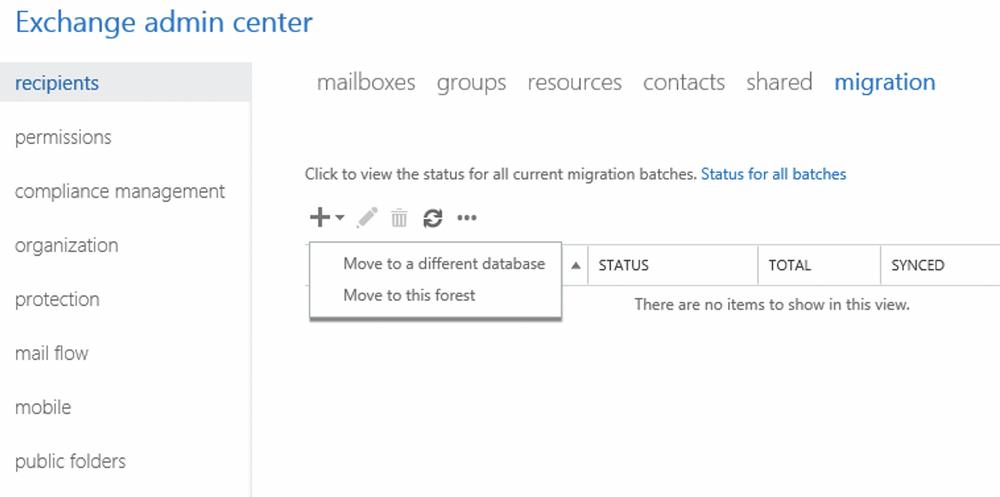
Task: Open the dropdown arrow beside the plus icon
Action: (339, 218)
